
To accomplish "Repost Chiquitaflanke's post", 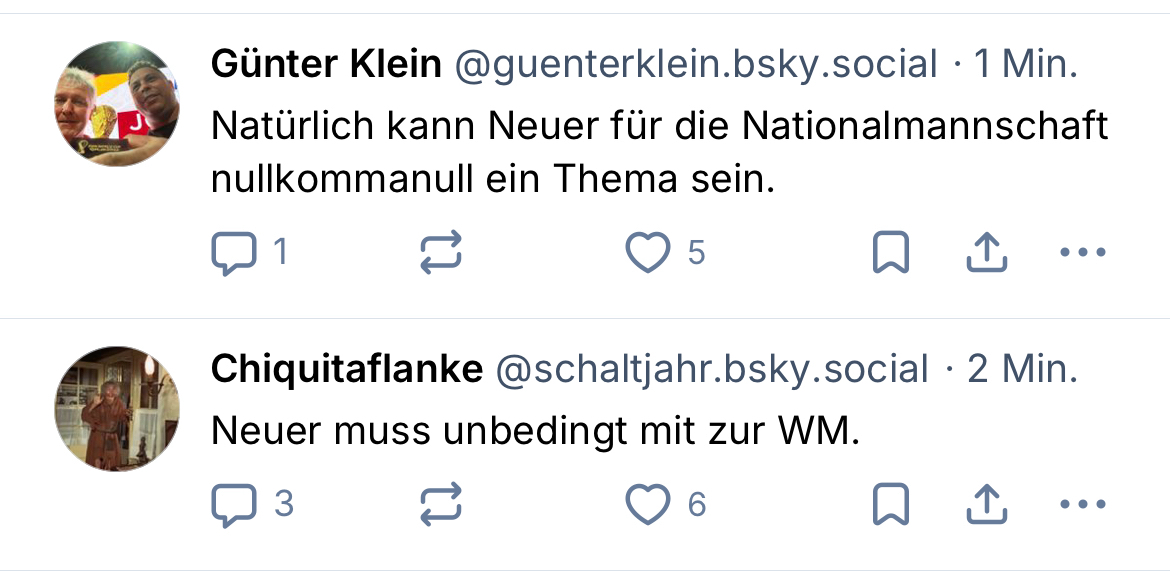I will coord(440,505).
